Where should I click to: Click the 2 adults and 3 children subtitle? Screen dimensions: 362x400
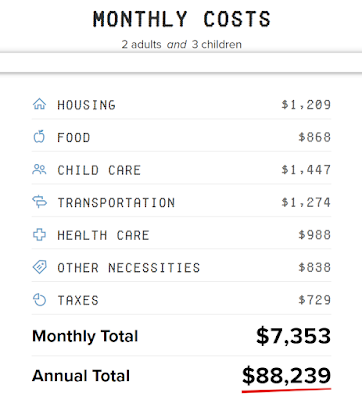[x=182, y=44]
